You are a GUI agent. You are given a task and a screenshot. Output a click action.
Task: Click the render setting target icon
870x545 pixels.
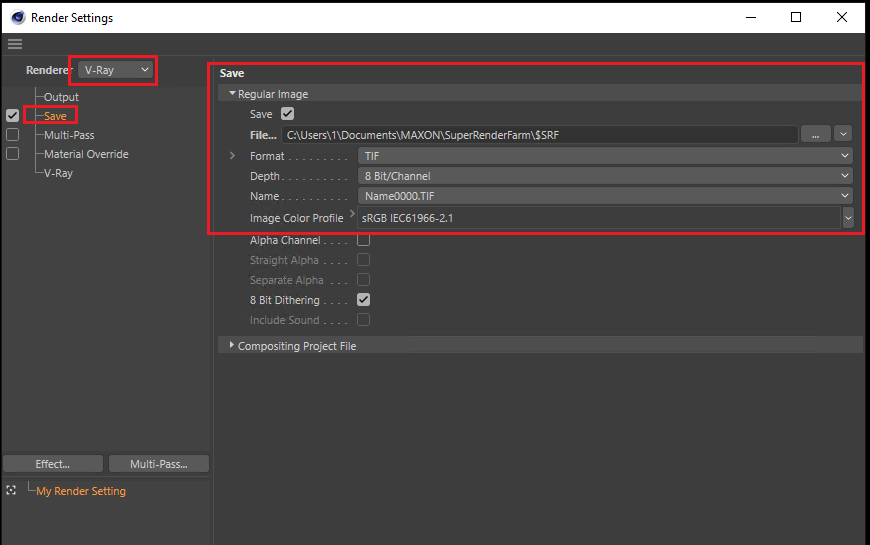click(x=11, y=490)
